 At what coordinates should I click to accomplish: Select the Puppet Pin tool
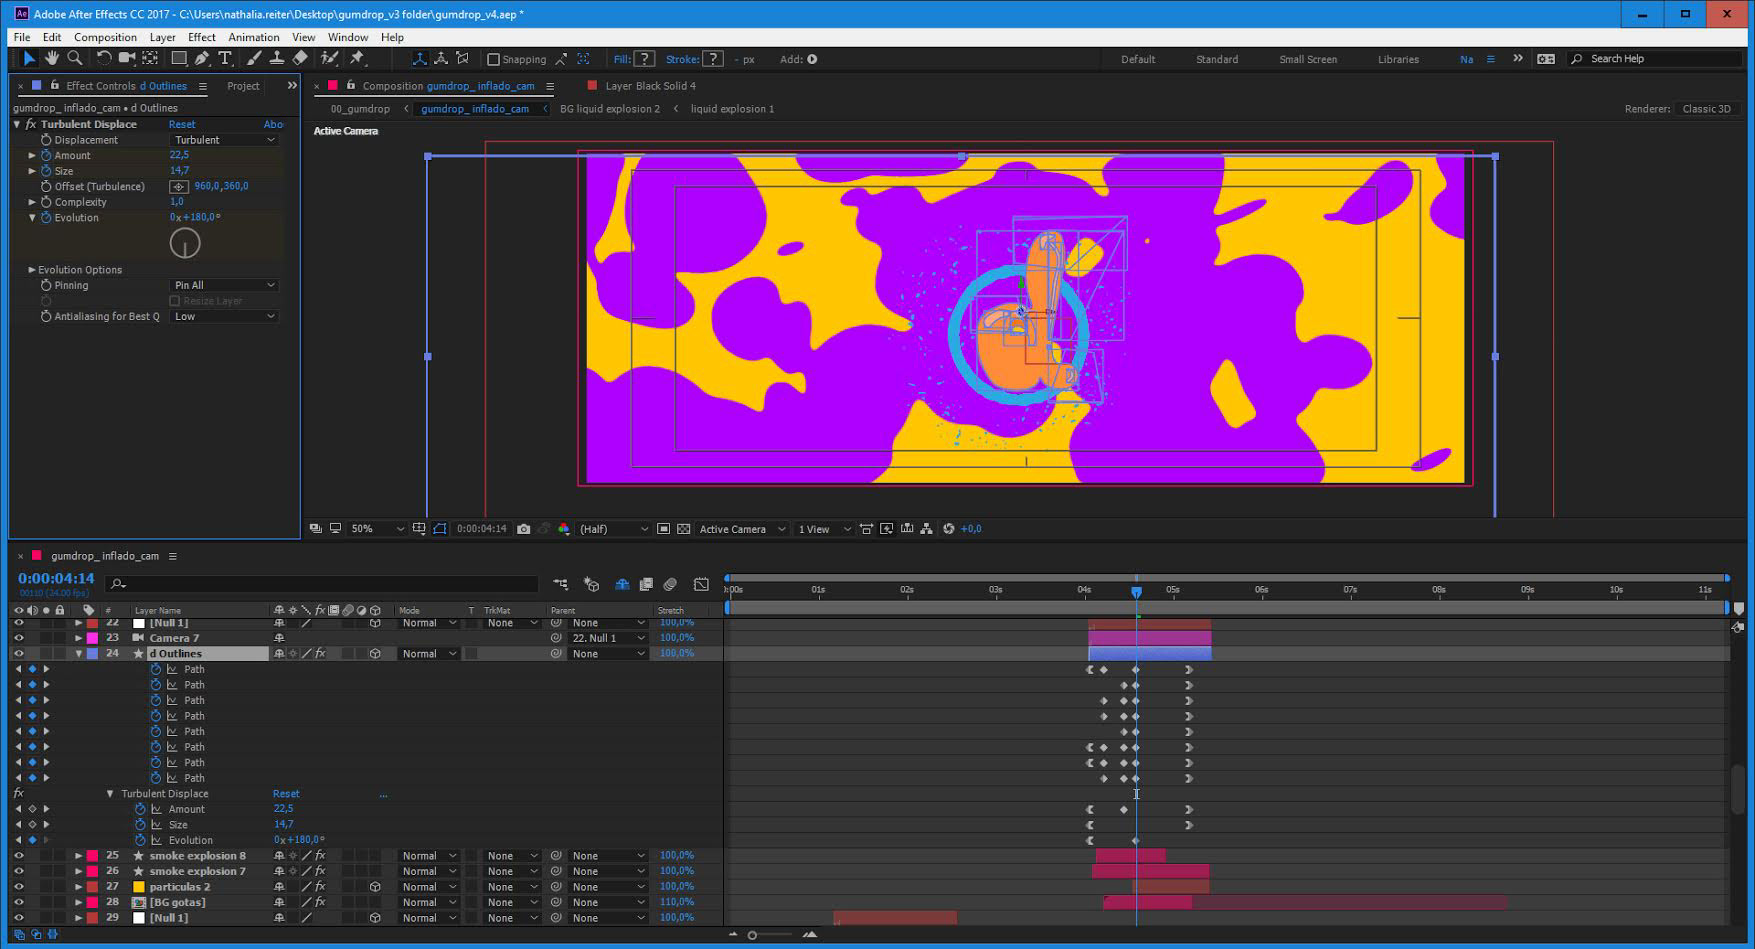(x=357, y=59)
